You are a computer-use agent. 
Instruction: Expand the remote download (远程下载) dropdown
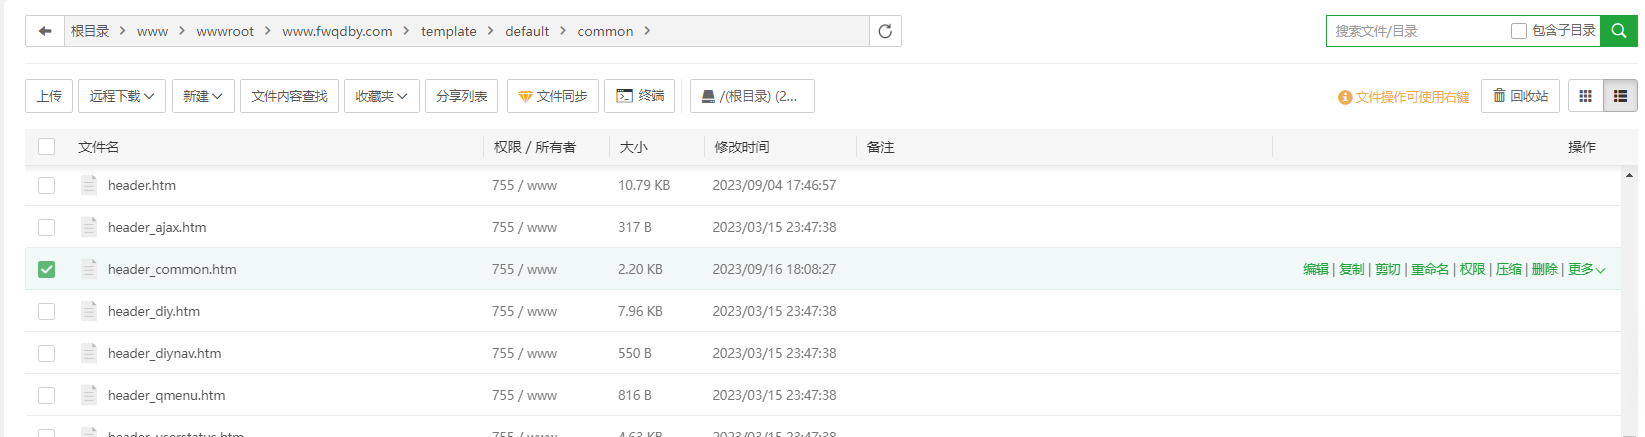tap(122, 96)
